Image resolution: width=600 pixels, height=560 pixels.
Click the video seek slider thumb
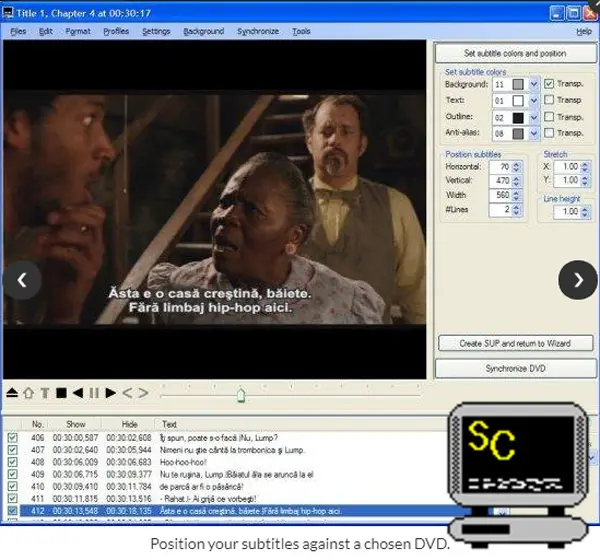click(x=241, y=395)
